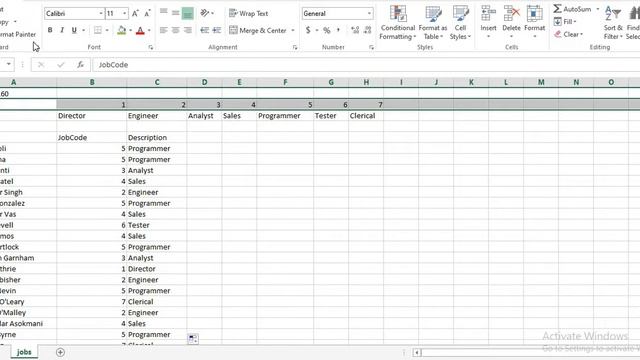Toggle Underline formatting

pos(74,30)
